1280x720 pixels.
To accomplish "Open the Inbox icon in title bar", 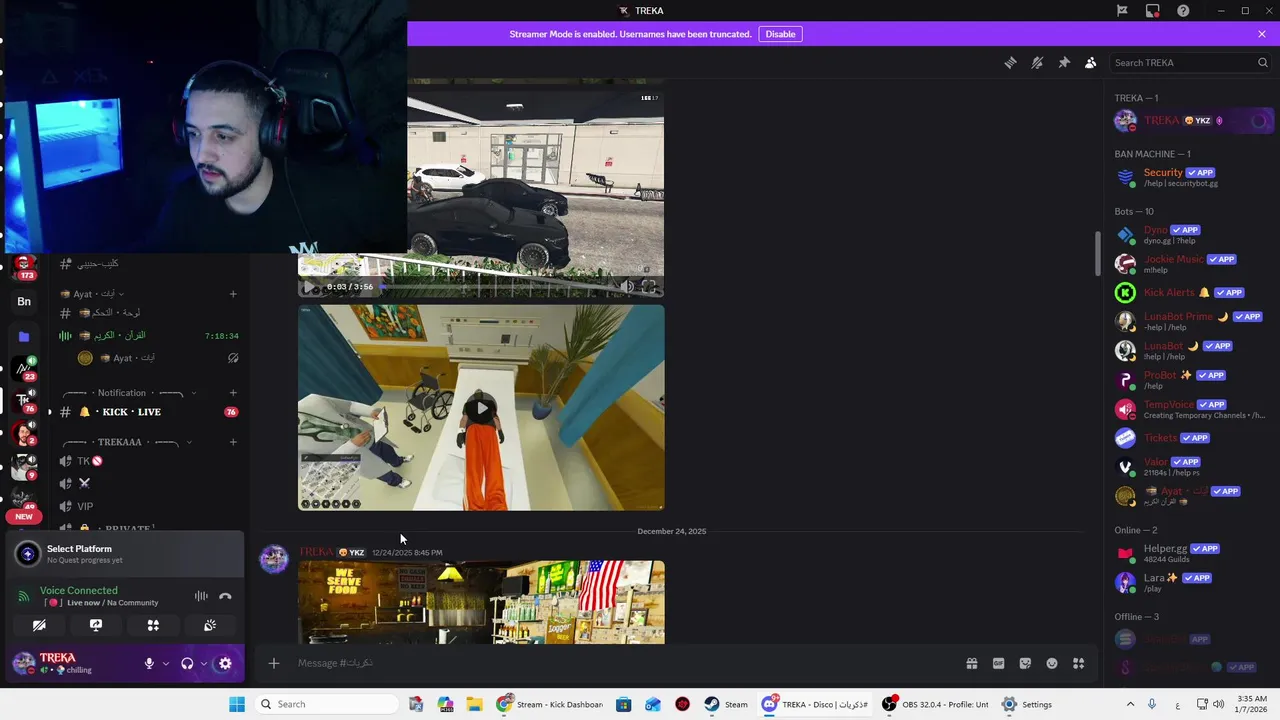I will point(1153,11).
